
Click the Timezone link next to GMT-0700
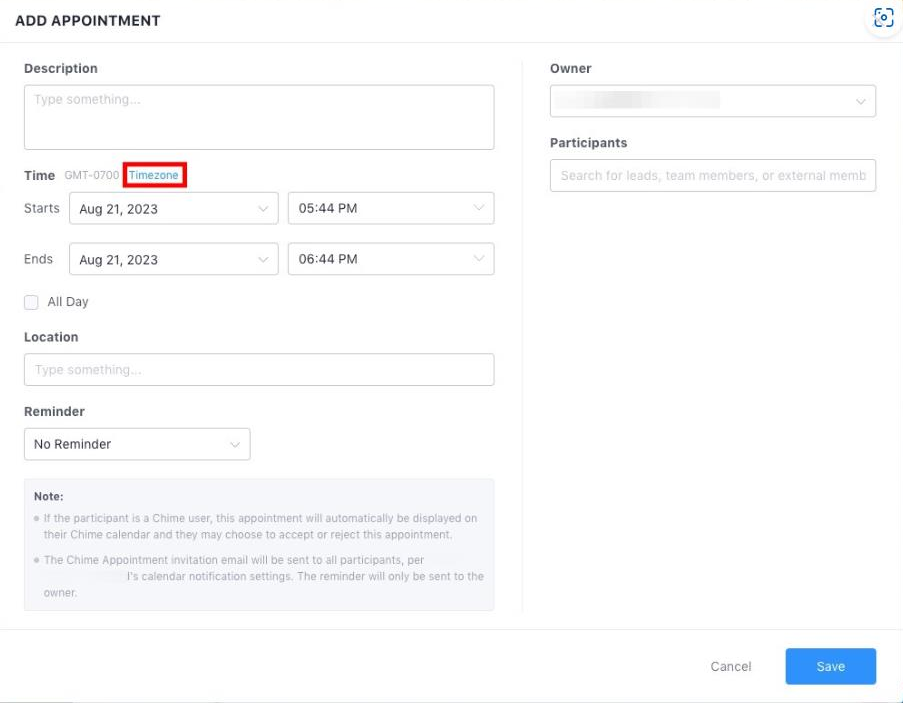(154, 176)
